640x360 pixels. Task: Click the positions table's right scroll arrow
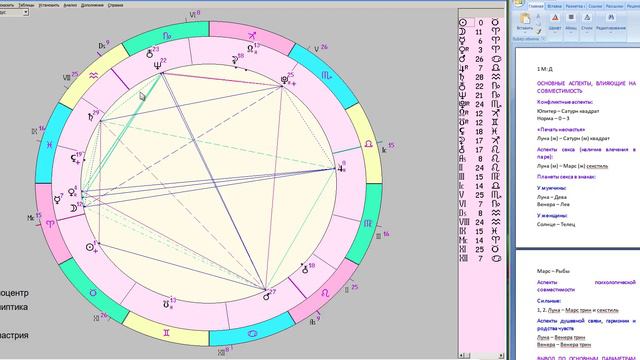click(x=501, y=356)
